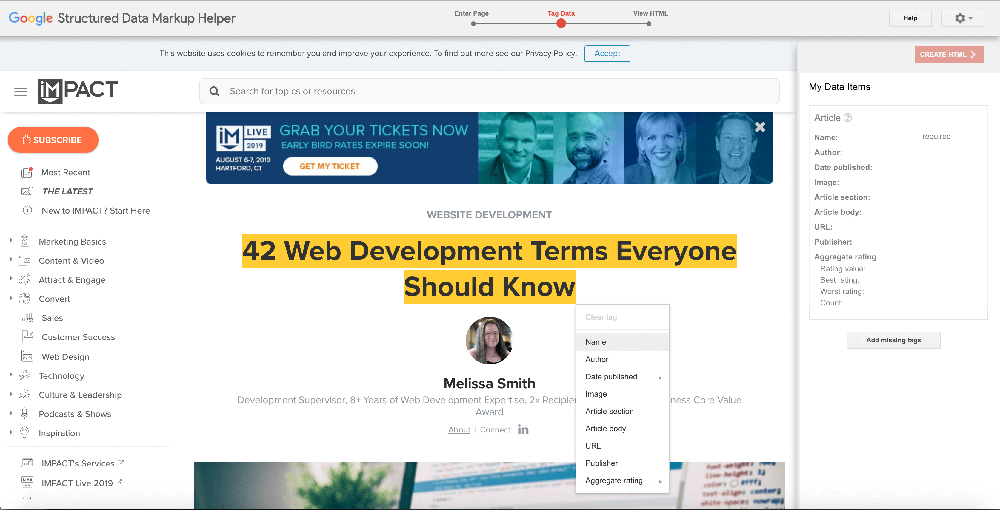Expand the Convert section arrow

tap(10, 298)
